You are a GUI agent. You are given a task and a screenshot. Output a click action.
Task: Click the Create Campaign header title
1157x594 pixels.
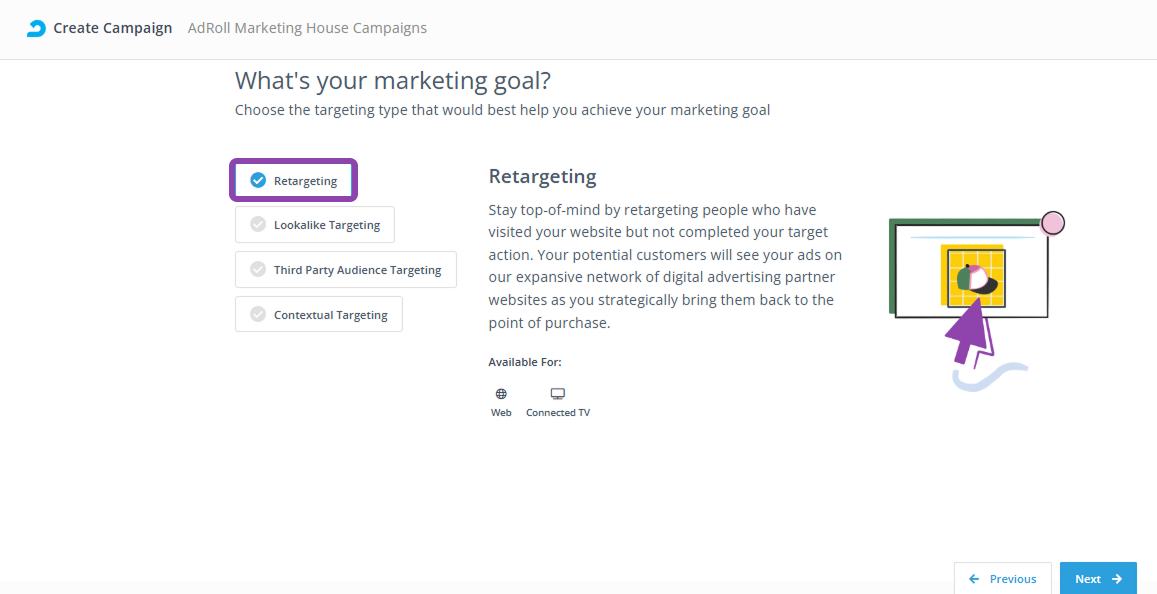coord(113,29)
